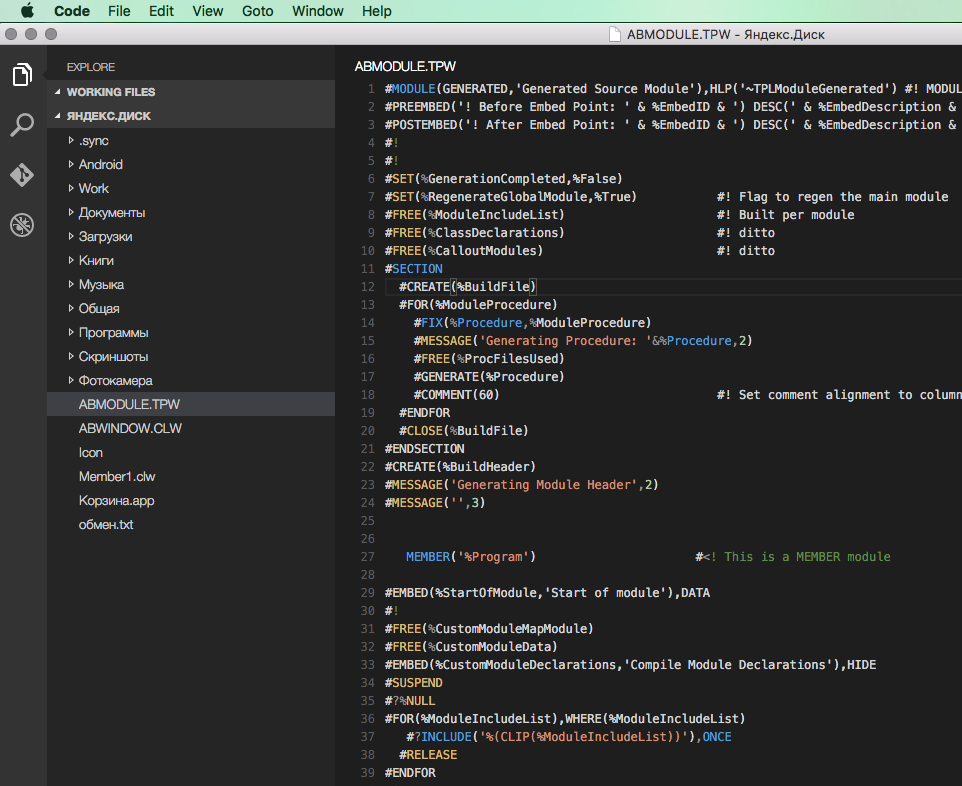Expand the Android folder
This screenshot has width=962, height=786.
[x=100, y=164]
